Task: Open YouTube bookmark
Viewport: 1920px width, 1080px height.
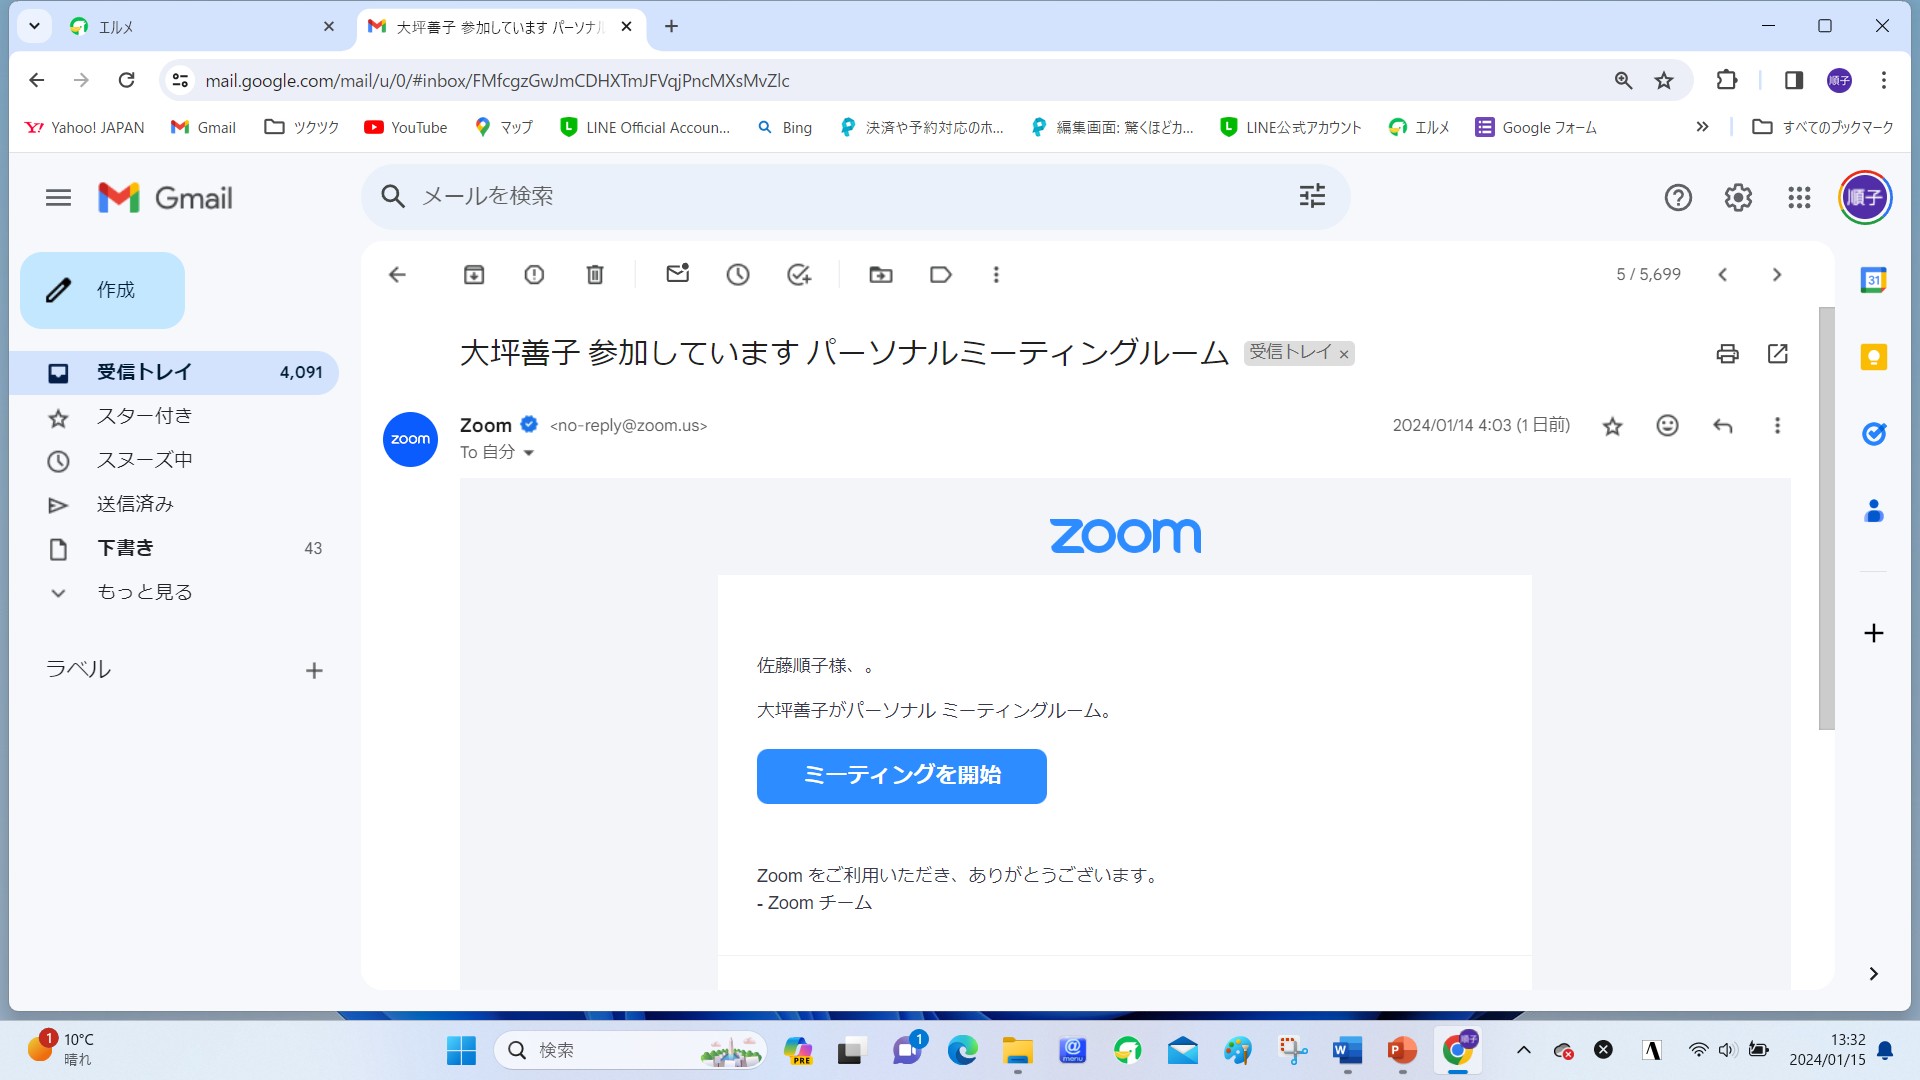Action: (406, 128)
